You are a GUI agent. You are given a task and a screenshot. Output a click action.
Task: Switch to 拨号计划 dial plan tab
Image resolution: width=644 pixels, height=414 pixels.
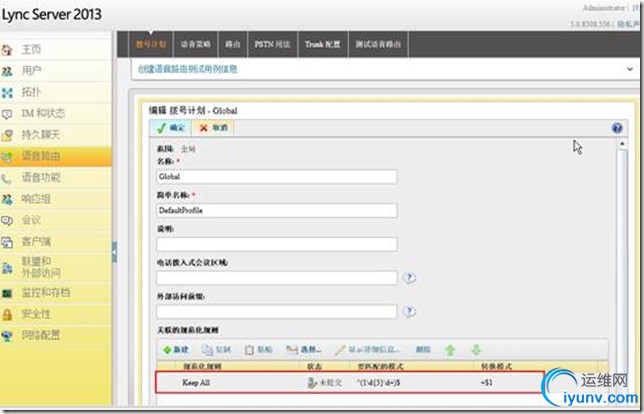(151, 44)
